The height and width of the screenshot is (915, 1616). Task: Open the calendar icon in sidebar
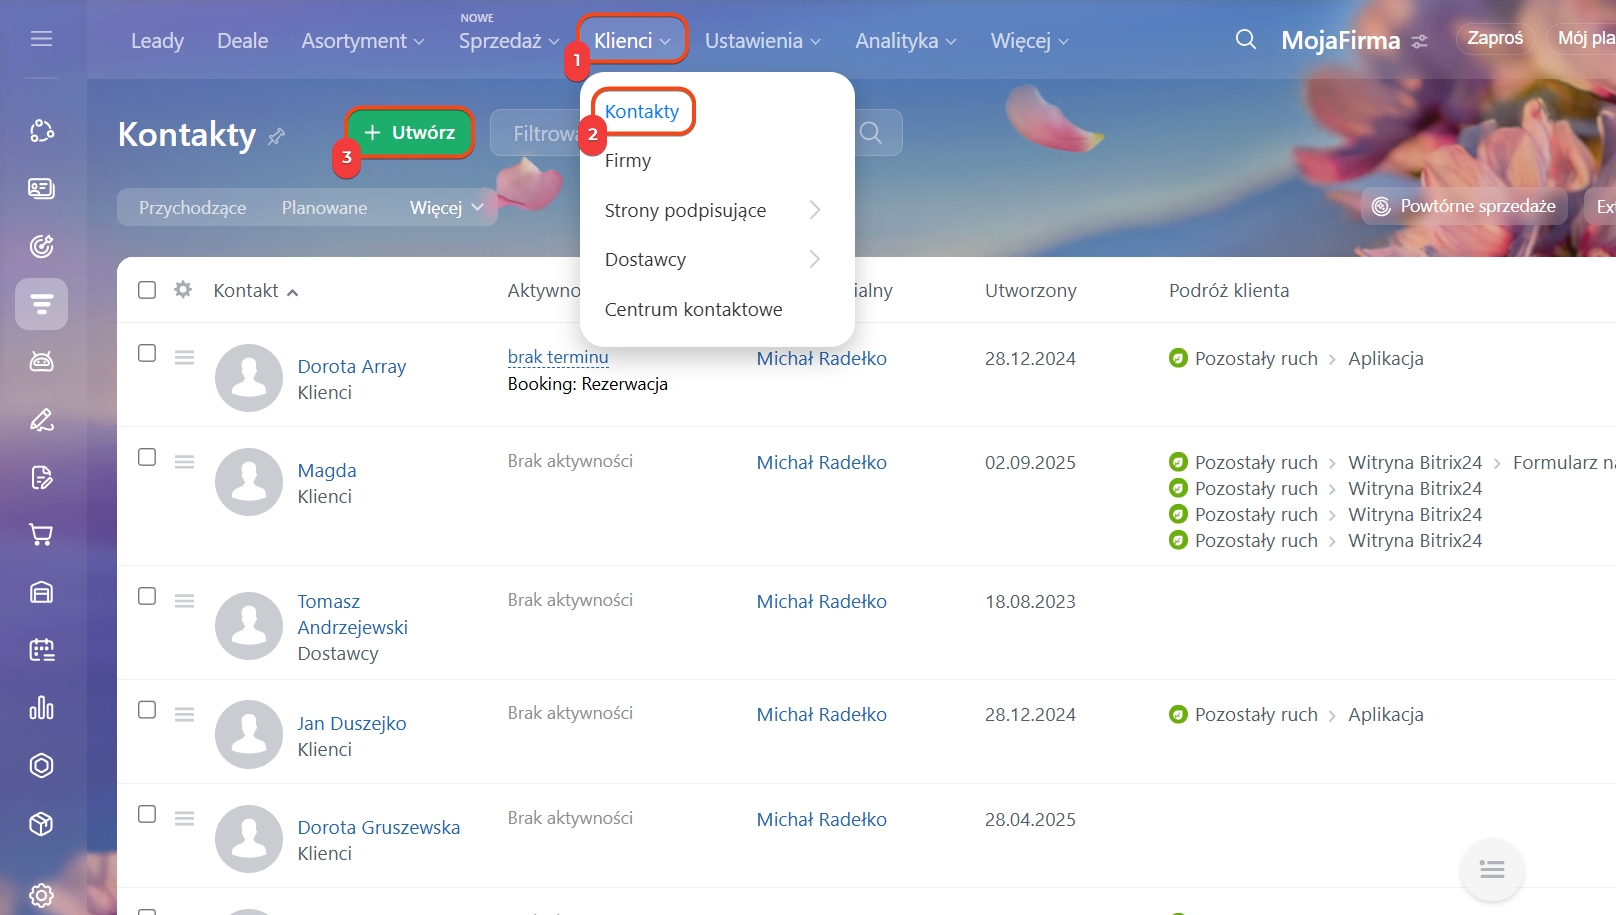click(x=41, y=651)
